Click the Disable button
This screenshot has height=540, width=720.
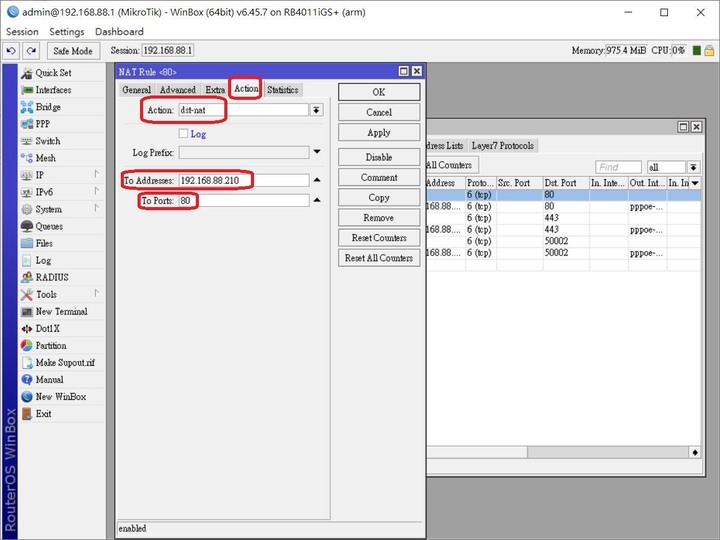coord(379,157)
